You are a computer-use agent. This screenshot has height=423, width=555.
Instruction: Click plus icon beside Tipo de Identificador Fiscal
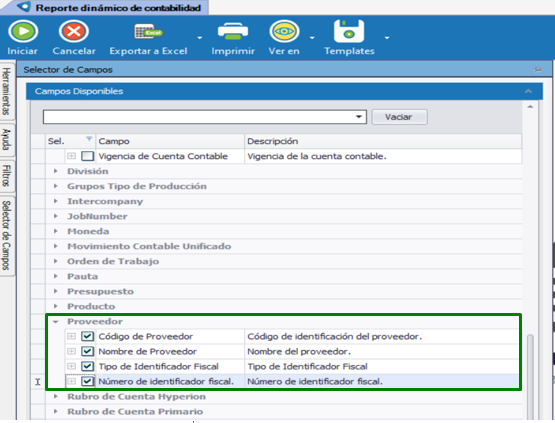click(x=71, y=366)
